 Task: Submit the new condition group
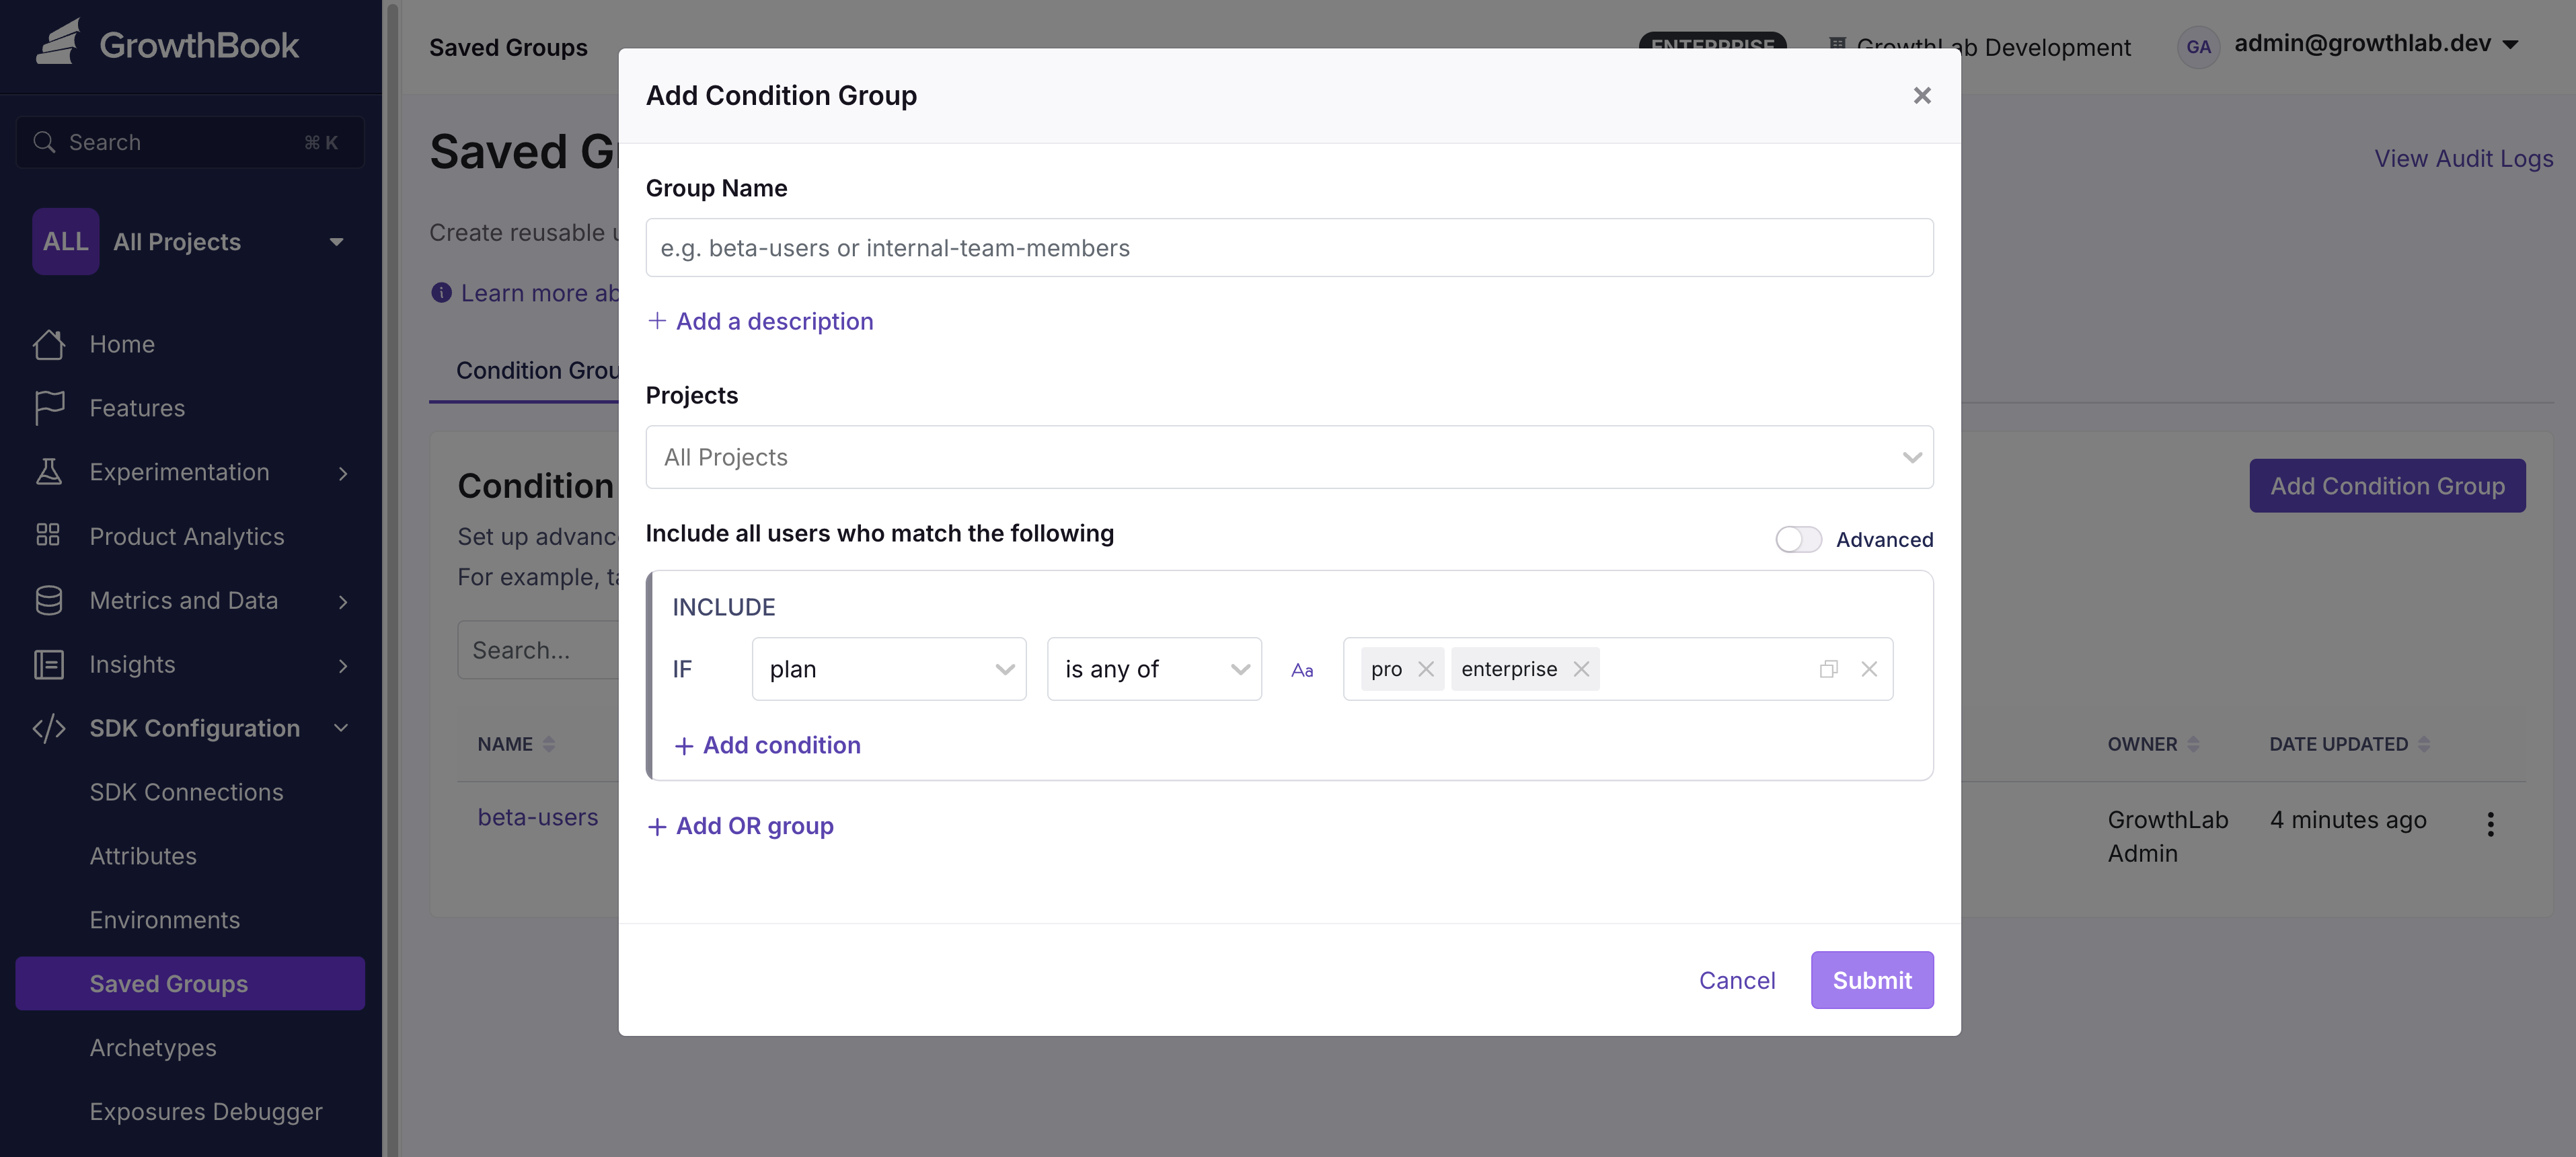[x=1872, y=980]
